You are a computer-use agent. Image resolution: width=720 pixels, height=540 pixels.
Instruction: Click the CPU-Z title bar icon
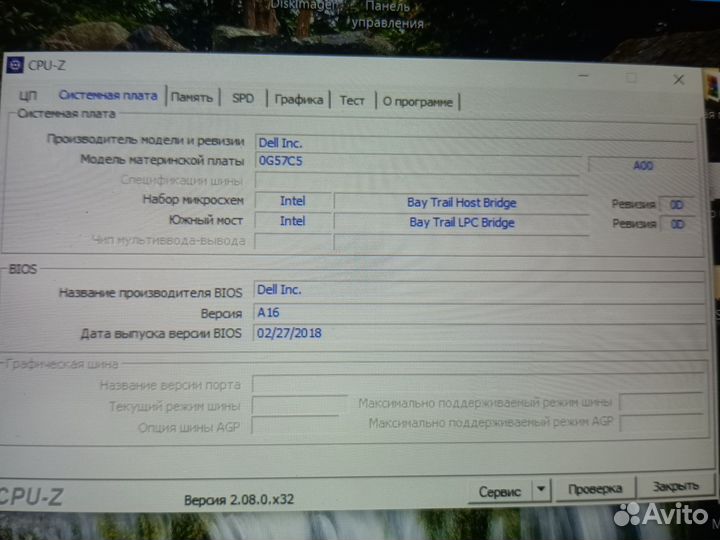[x=15, y=65]
